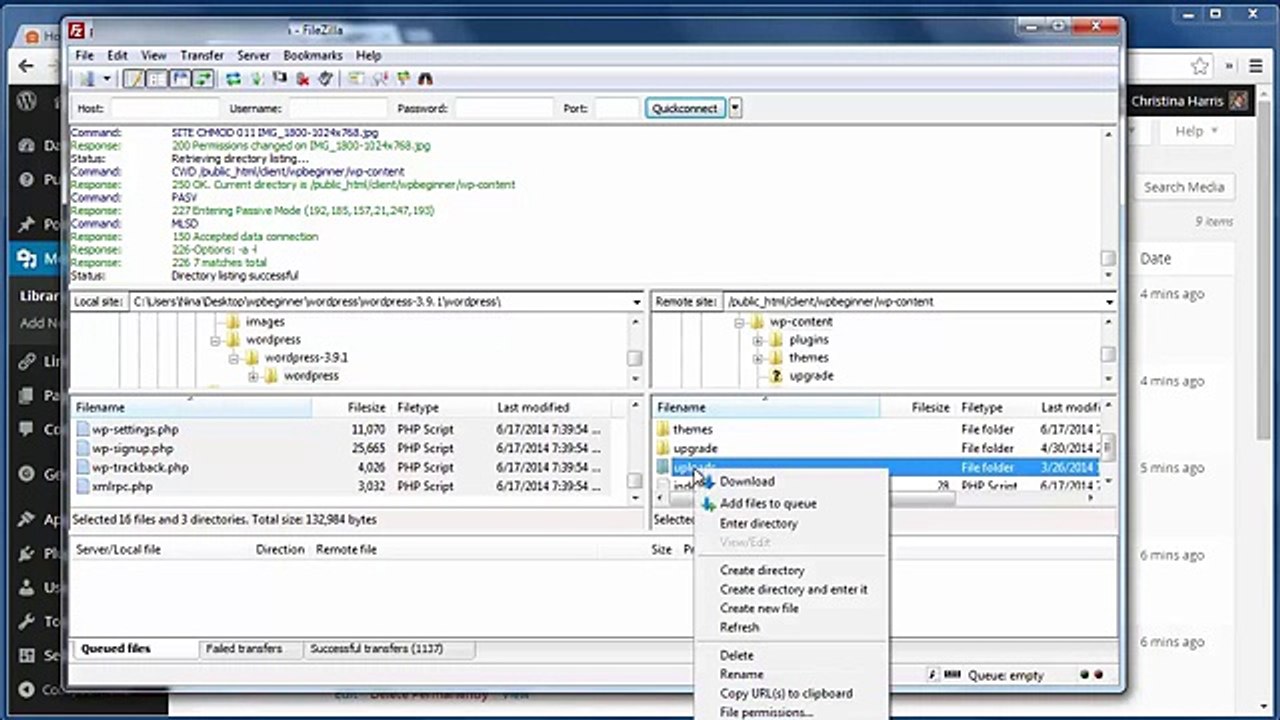Open the Bookmarks menu
Image resolution: width=1280 pixels, height=720 pixels.
pyautogui.click(x=313, y=56)
